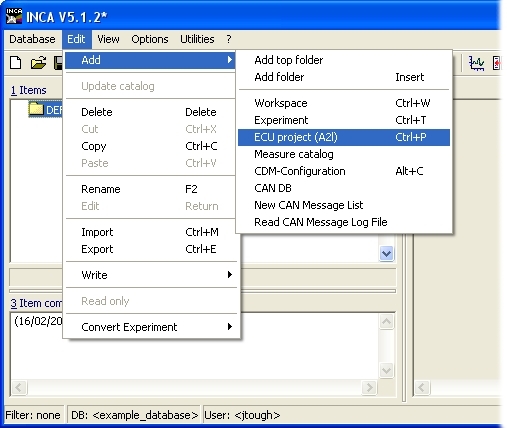Click scroll-down arrow in Item comment box

pos(386,370)
